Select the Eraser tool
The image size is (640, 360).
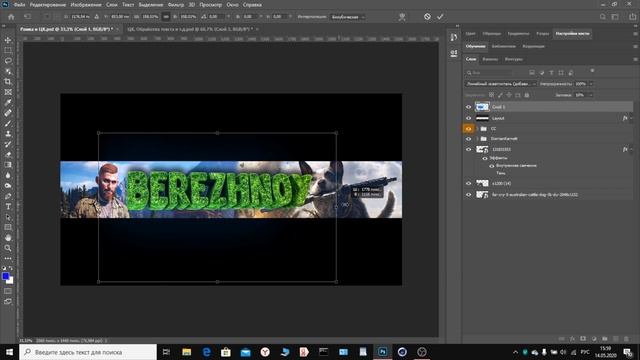8,154
